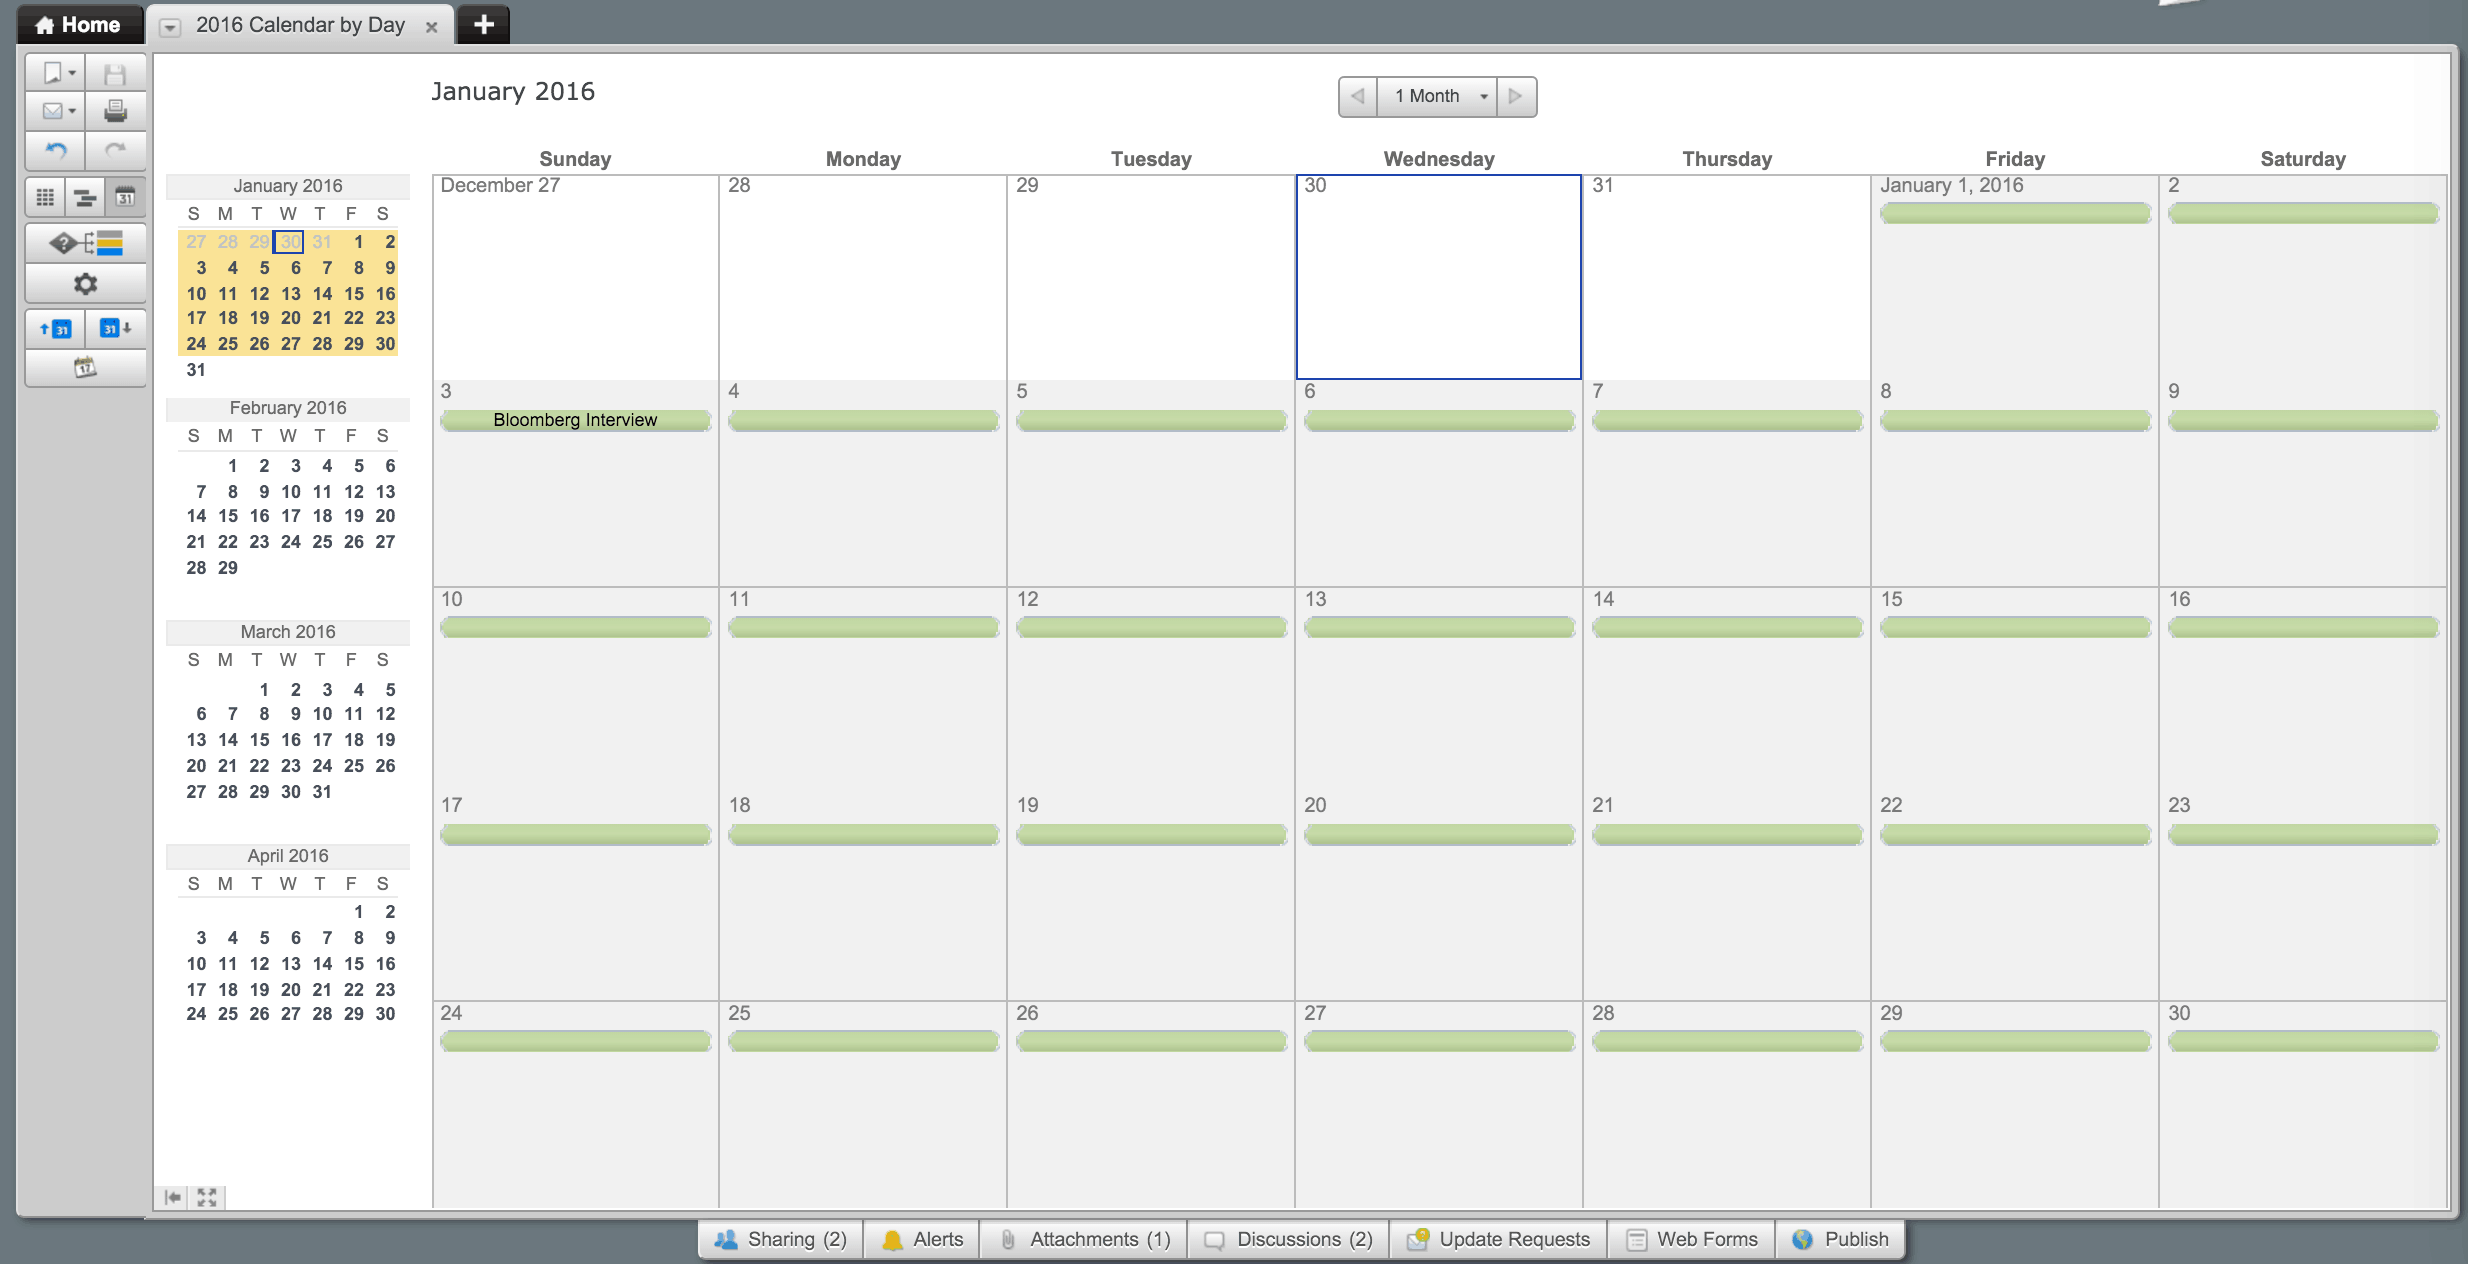Image resolution: width=2468 pixels, height=1264 pixels.
Task: Click the February 2016 mini-calendar header
Action: point(288,408)
